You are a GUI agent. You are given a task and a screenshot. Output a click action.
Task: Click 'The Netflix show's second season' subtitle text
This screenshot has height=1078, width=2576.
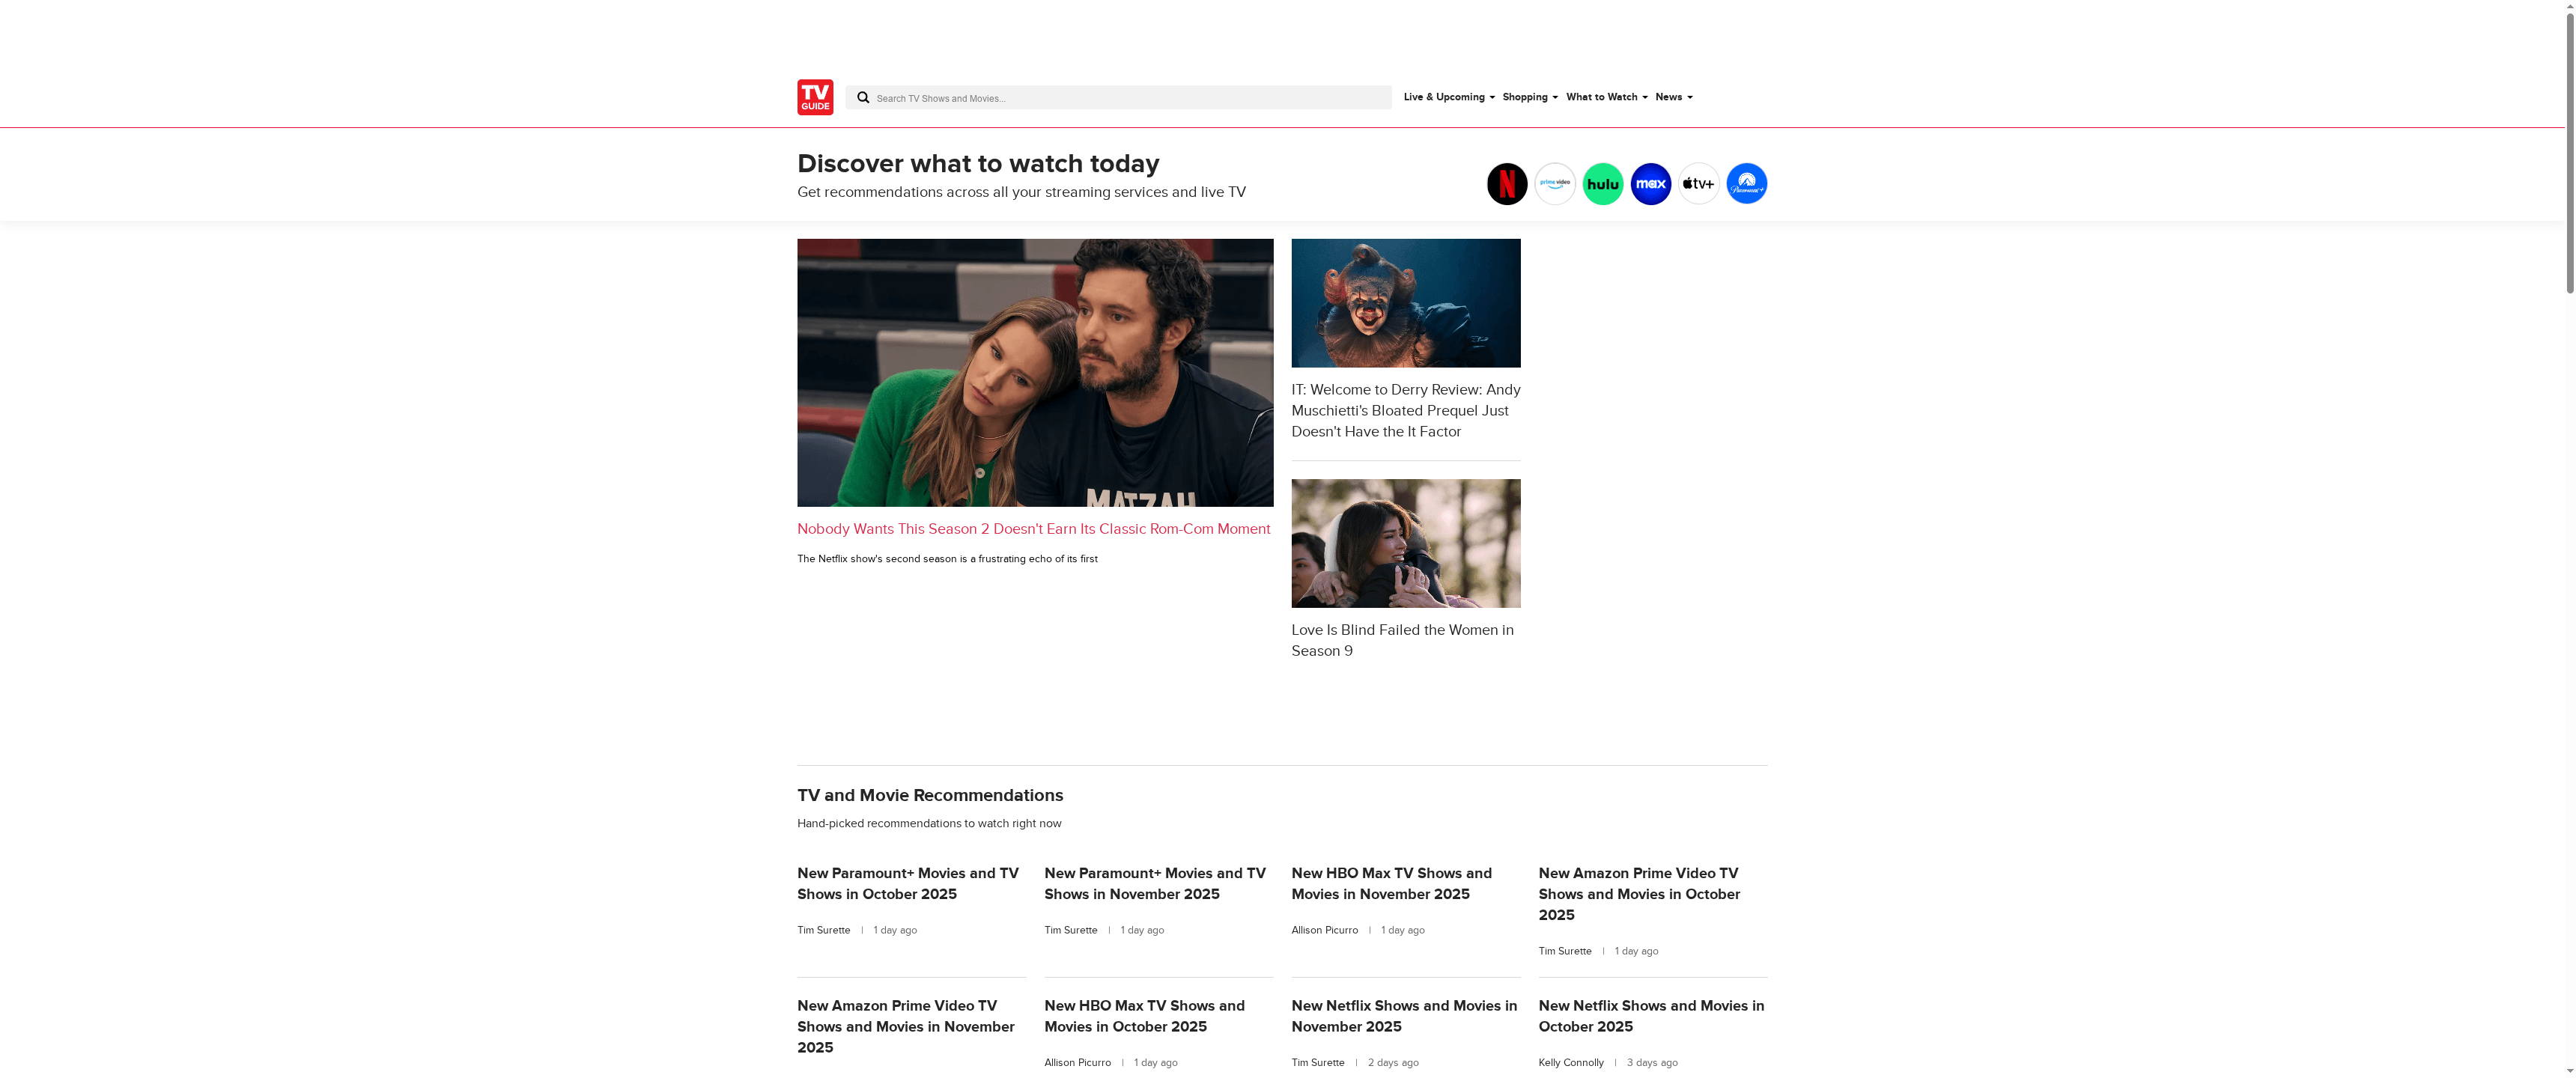point(947,559)
